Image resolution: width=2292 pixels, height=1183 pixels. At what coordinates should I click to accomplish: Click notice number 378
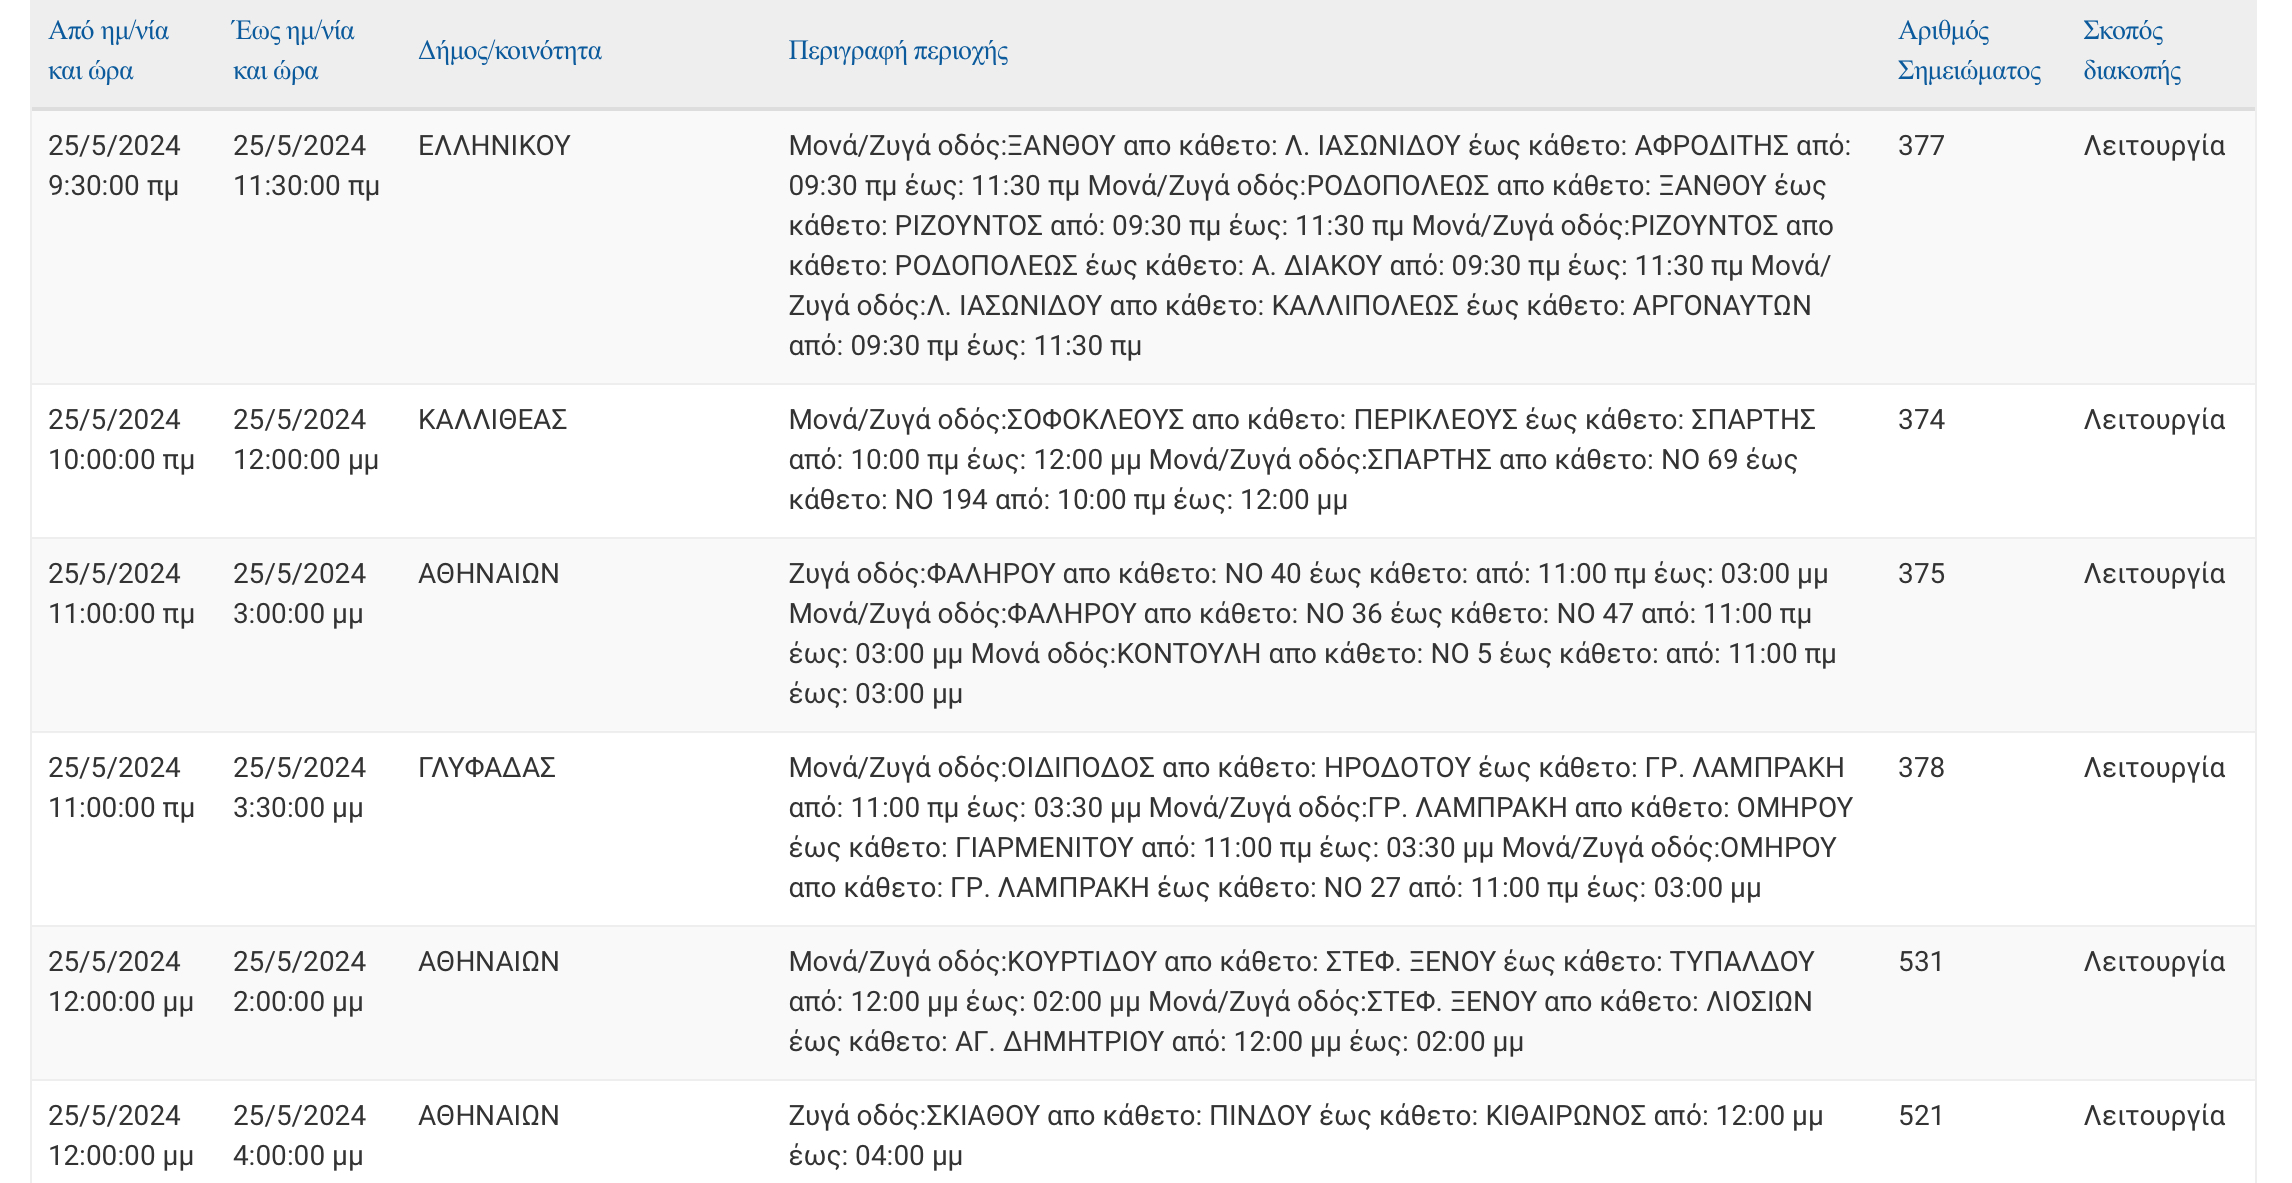[x=1921, y=768]
